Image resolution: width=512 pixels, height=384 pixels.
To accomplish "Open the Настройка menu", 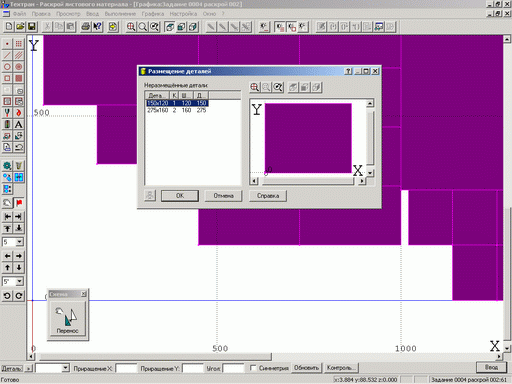I will click(183, 14).
